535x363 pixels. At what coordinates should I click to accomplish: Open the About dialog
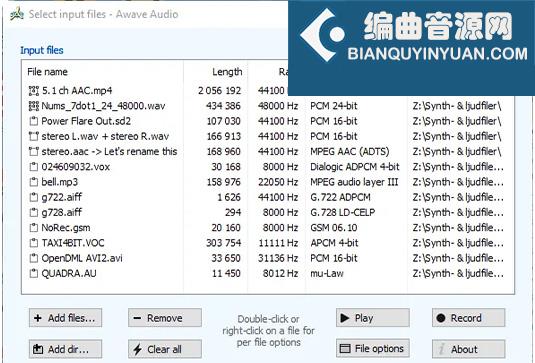468,349
